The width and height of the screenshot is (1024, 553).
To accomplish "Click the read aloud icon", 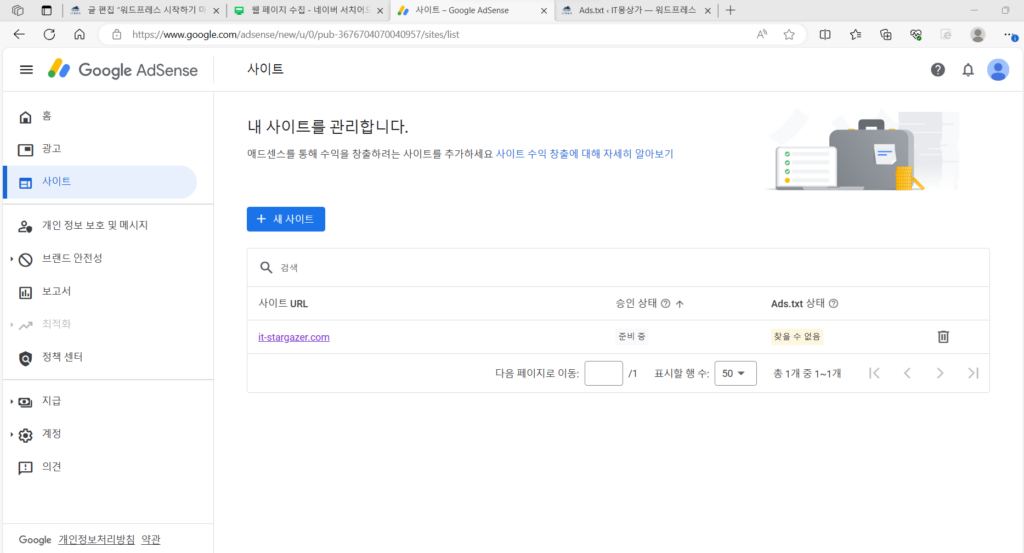I will tap(761, 35).
